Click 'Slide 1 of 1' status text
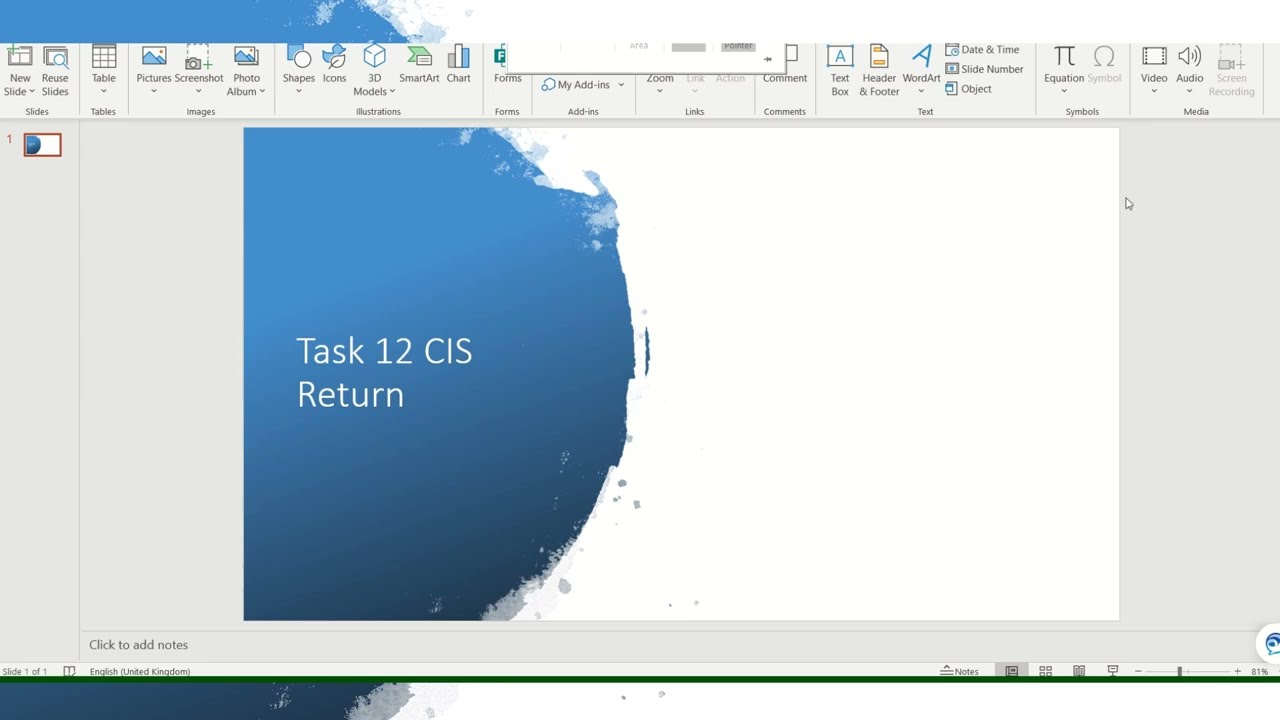 coord(25,672)
